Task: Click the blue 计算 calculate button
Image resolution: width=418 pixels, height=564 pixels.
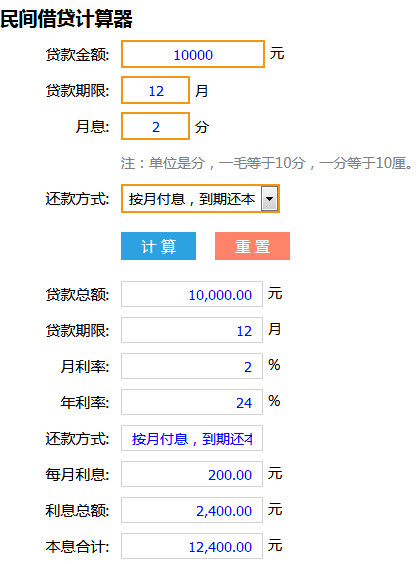Action: [x=158, y=246]
